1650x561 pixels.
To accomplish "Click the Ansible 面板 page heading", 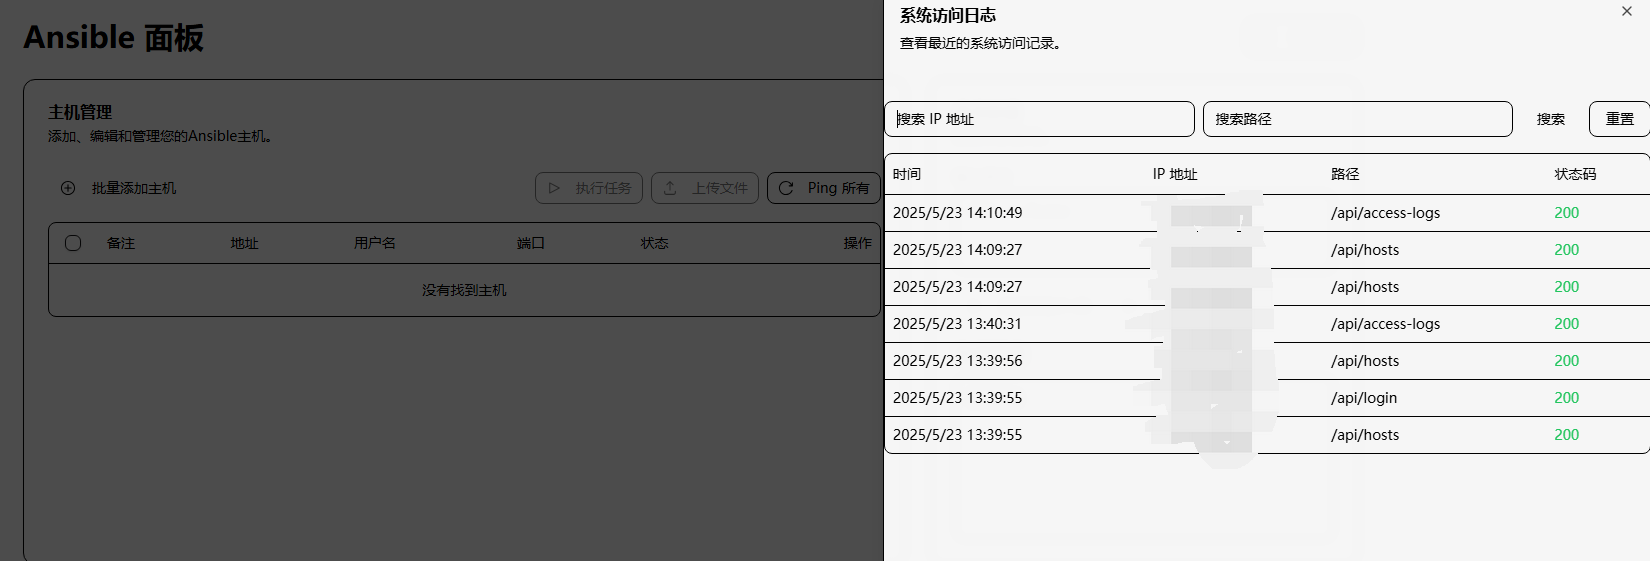I will pos(113,37).
